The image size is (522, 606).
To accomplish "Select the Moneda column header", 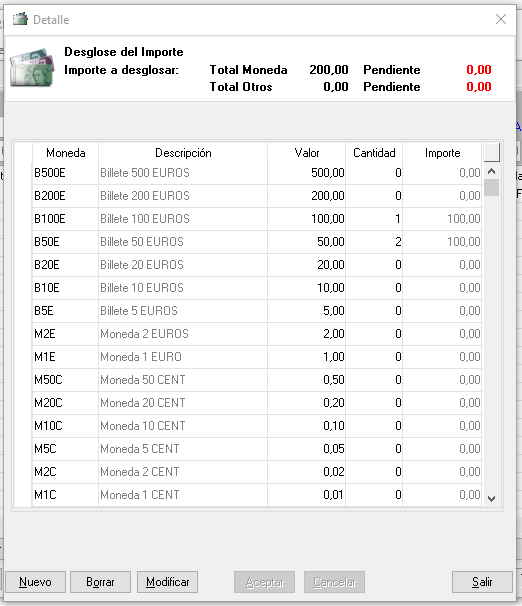I will pos(65,153).
